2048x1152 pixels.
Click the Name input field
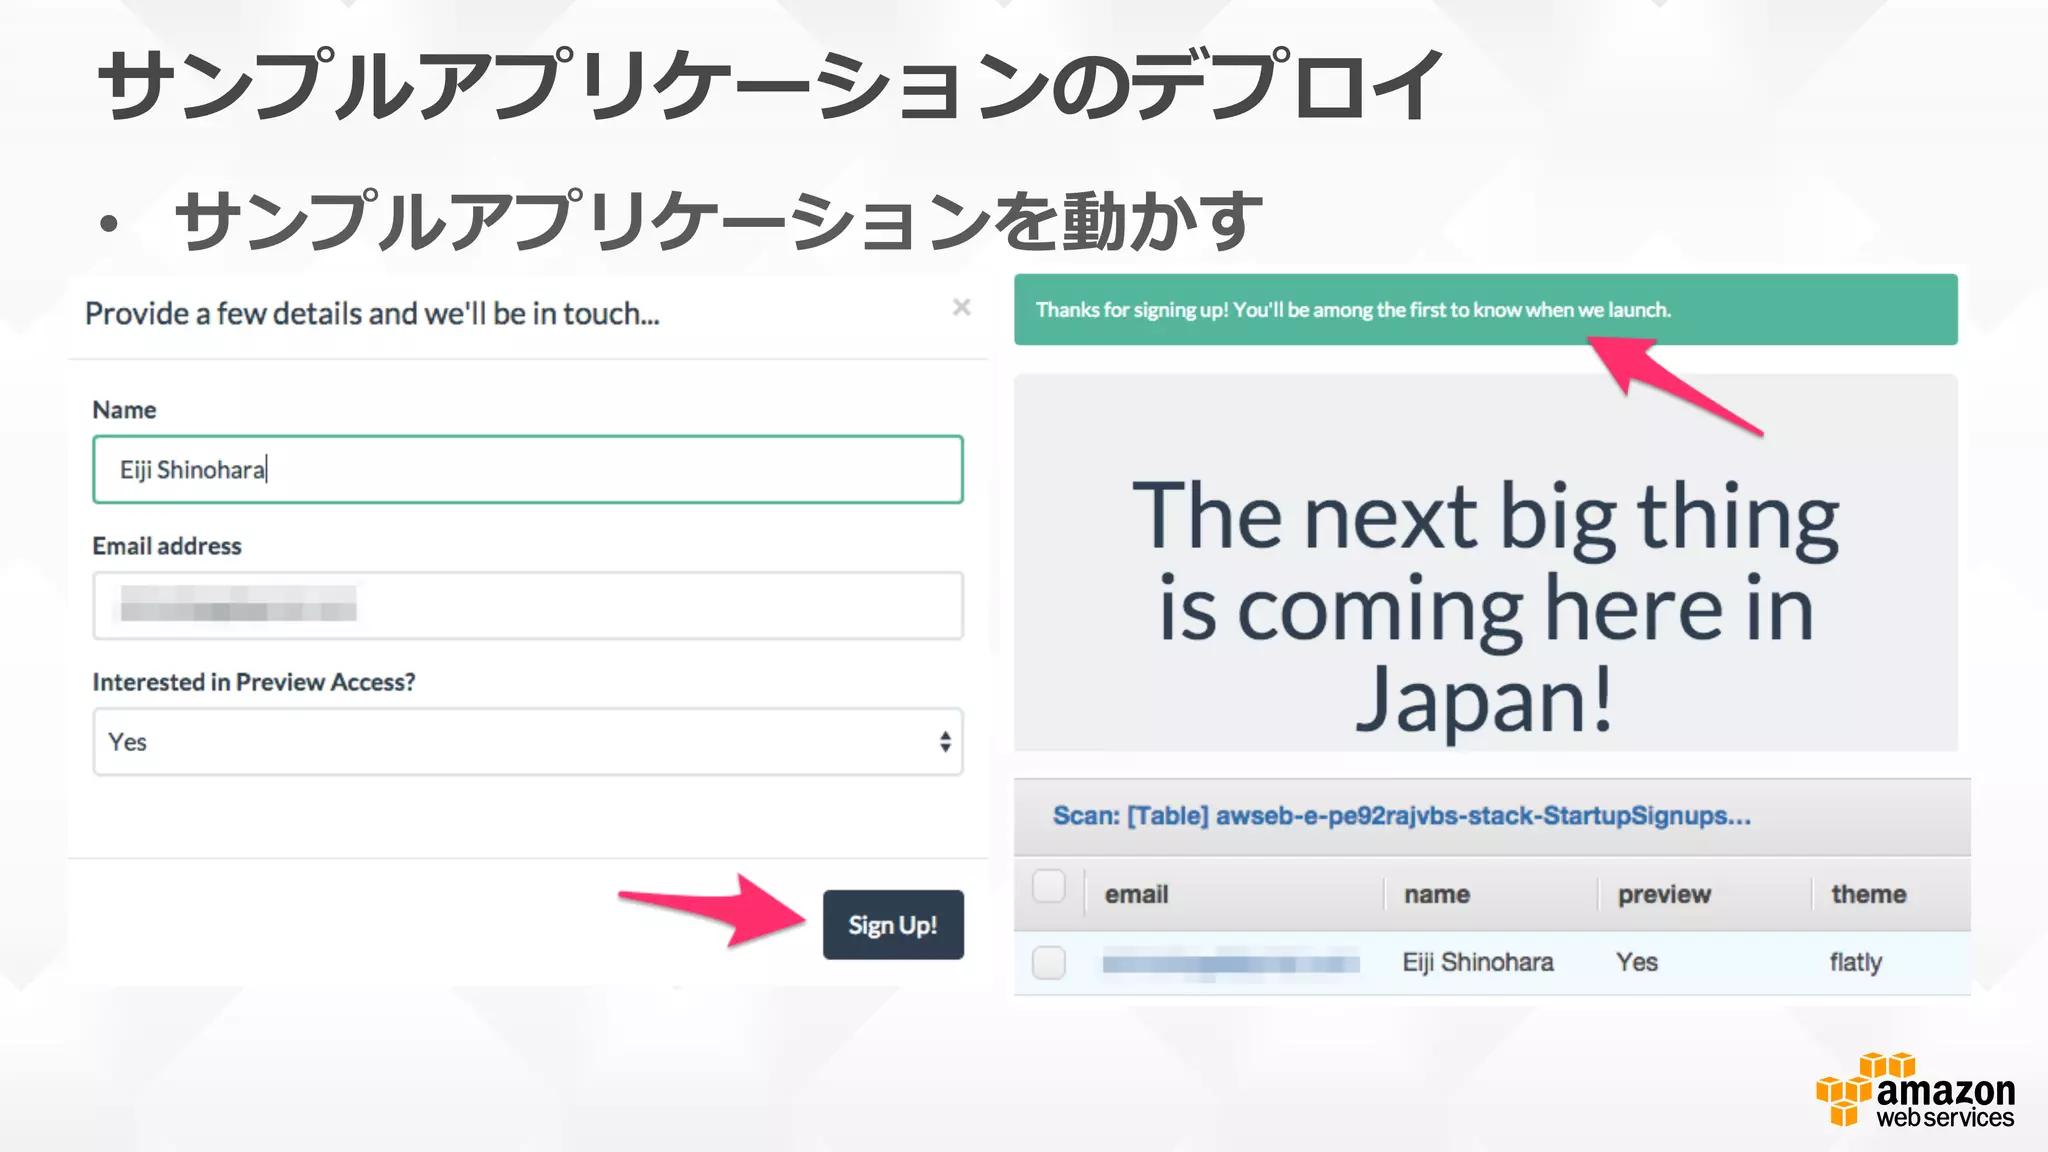pyautogui.click(x=527, y=469)
